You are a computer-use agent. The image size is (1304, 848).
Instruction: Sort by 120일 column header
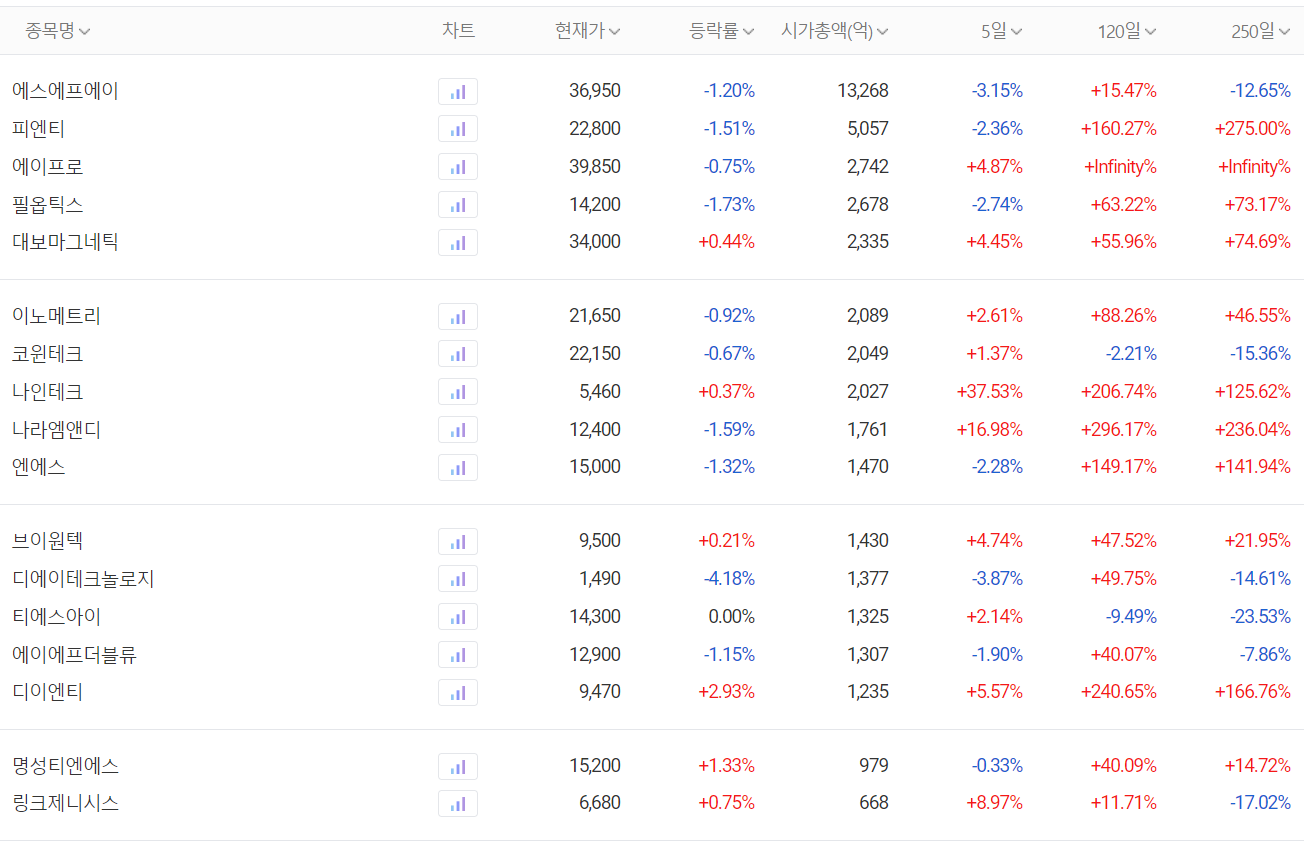pyautogui.click(x=1127, y=31)
